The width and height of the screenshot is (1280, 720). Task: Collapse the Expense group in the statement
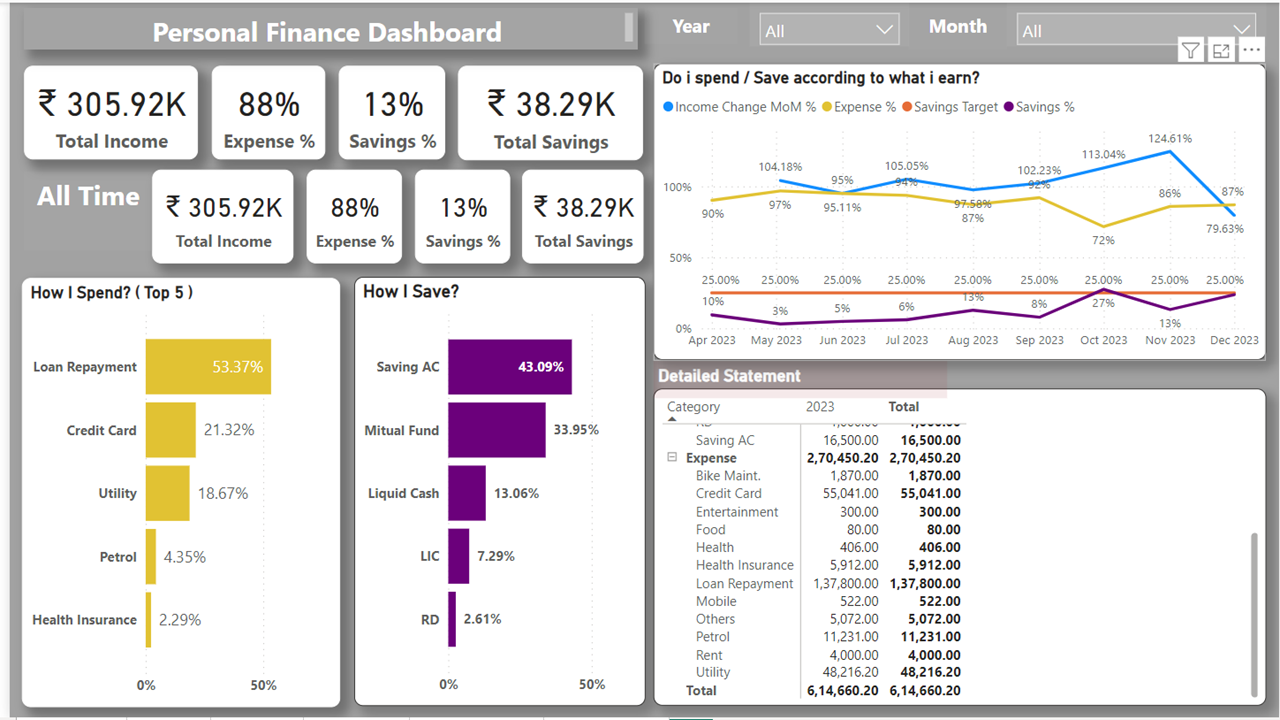[672, 458]
